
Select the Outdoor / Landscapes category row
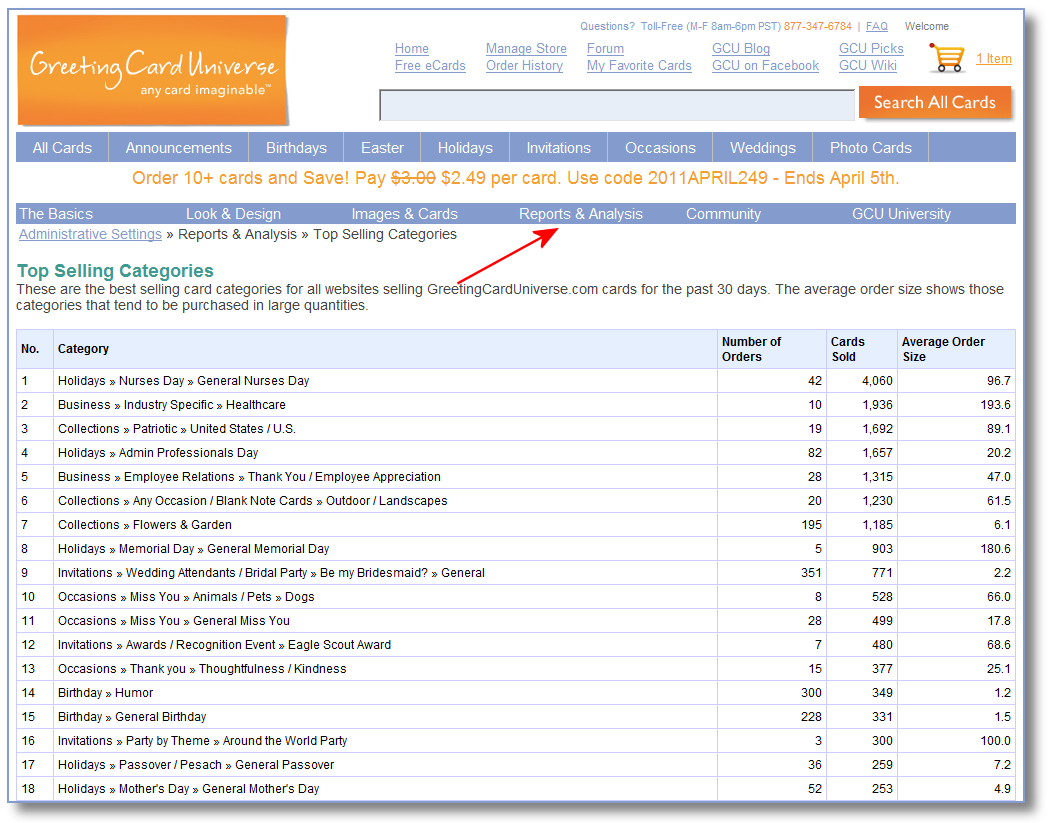516,501
